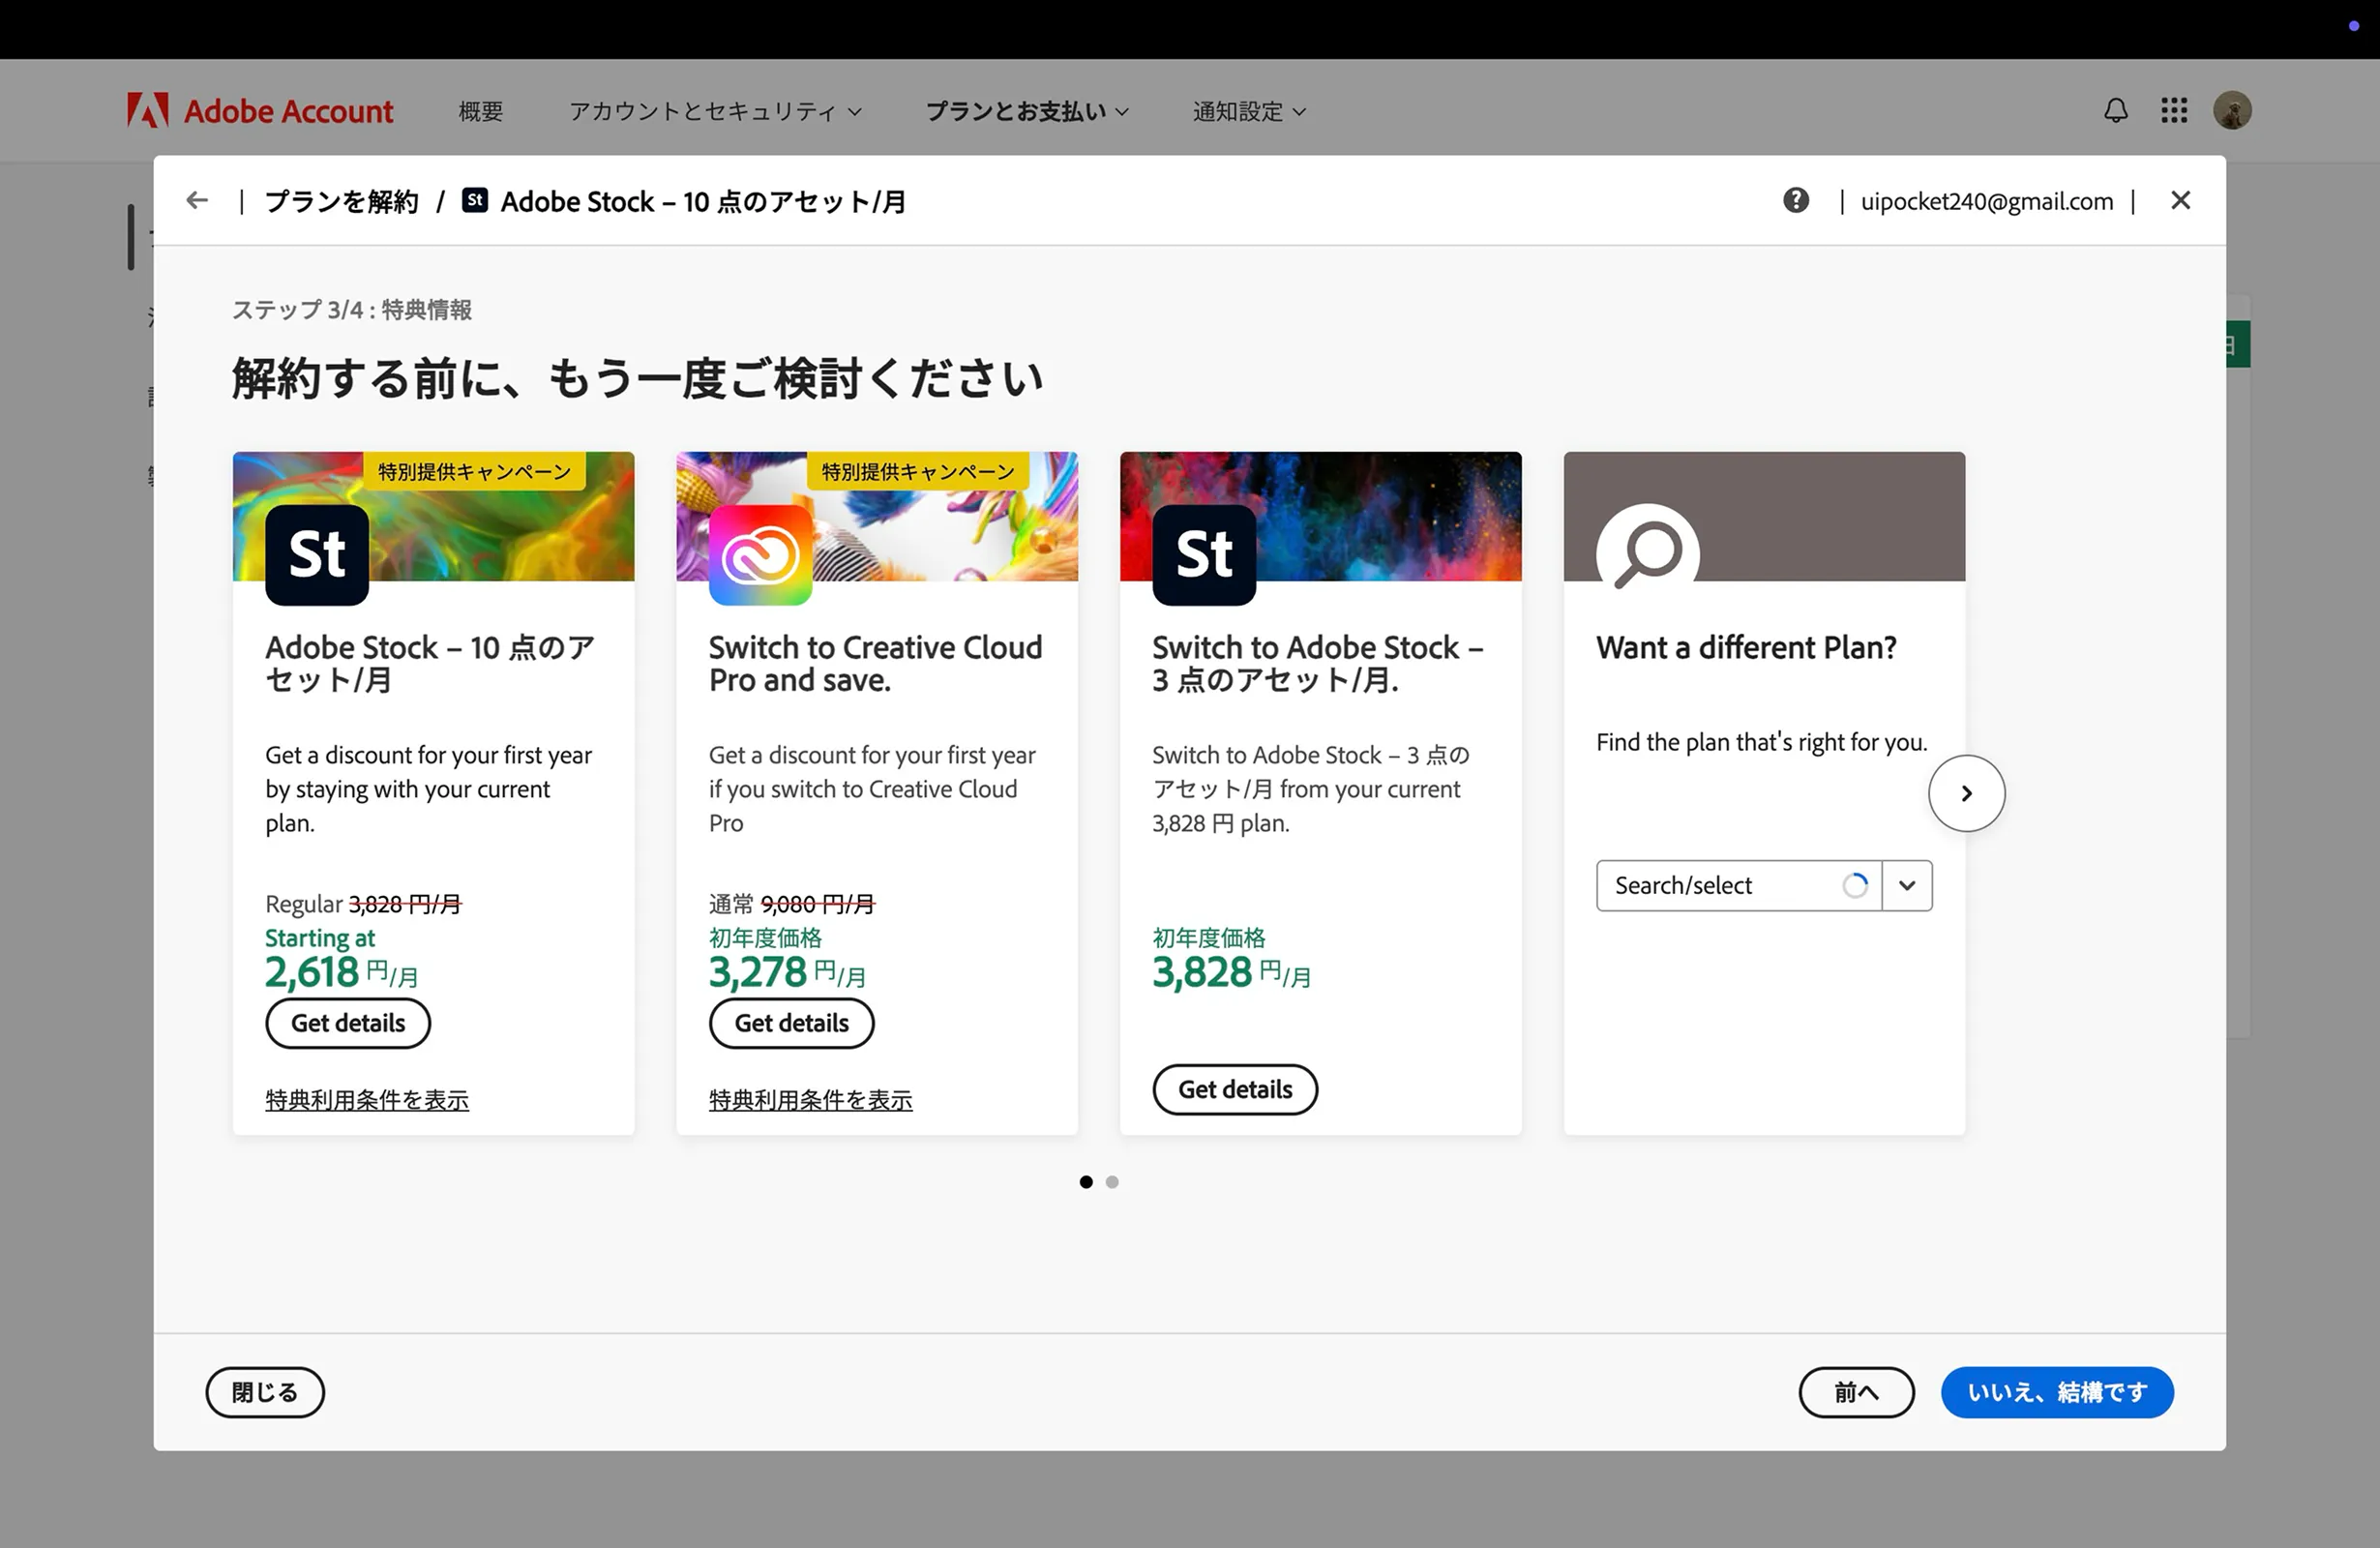Click the St icon on the 3 assets switch card
Screen dimensions: 2380x1548
(1204, 554)
